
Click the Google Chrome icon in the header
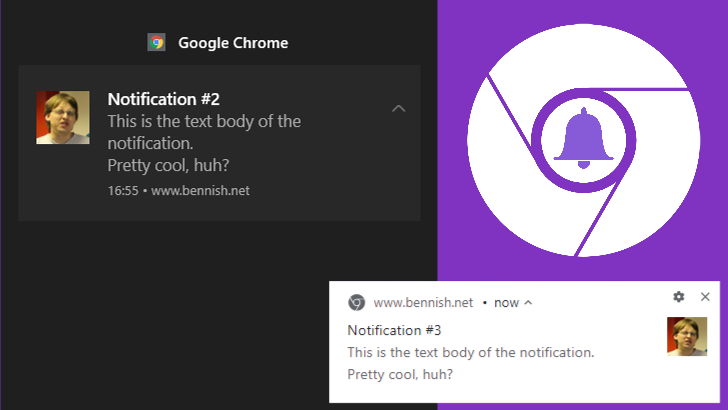pyautogui.click(x=156, y=42)
